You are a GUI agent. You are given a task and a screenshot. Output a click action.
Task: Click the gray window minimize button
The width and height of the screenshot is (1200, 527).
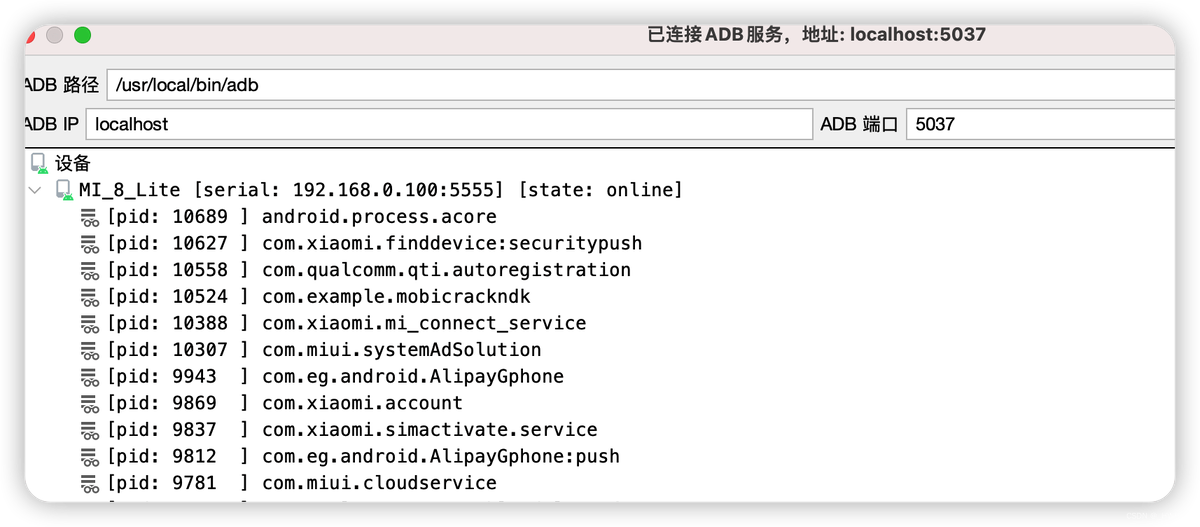(x=54, y=35)
